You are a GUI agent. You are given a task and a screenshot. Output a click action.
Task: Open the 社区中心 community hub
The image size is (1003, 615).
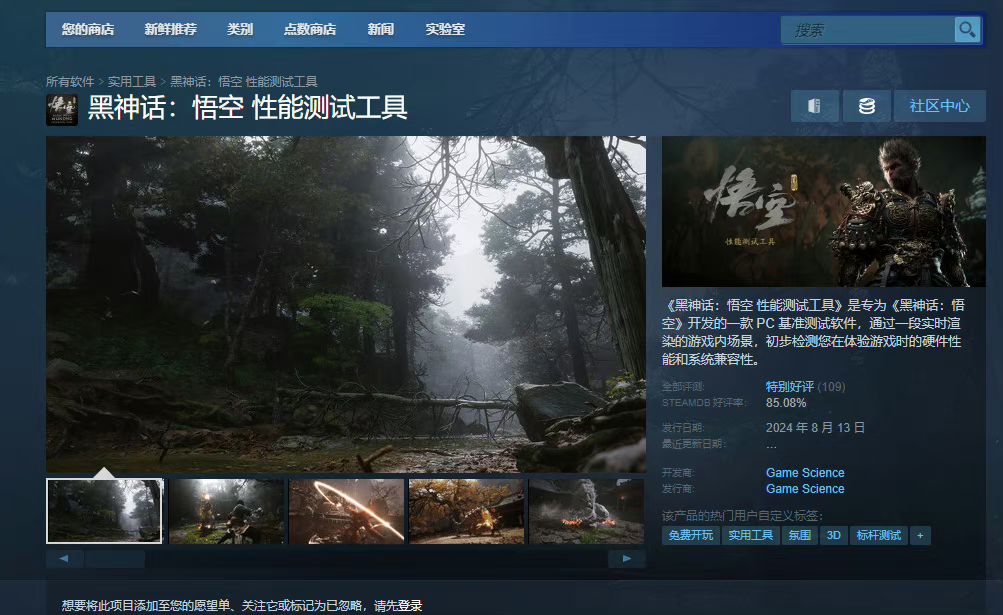point(939,106)
